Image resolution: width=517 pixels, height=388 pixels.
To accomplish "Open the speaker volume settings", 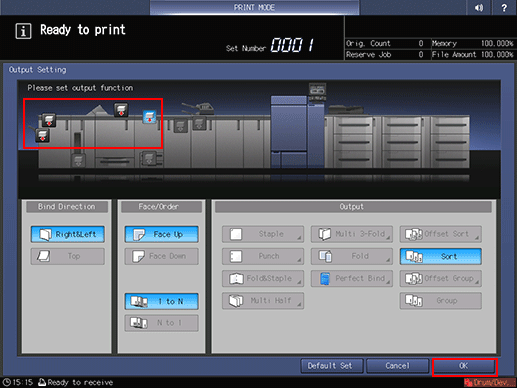I will click(x=479, y=7).
